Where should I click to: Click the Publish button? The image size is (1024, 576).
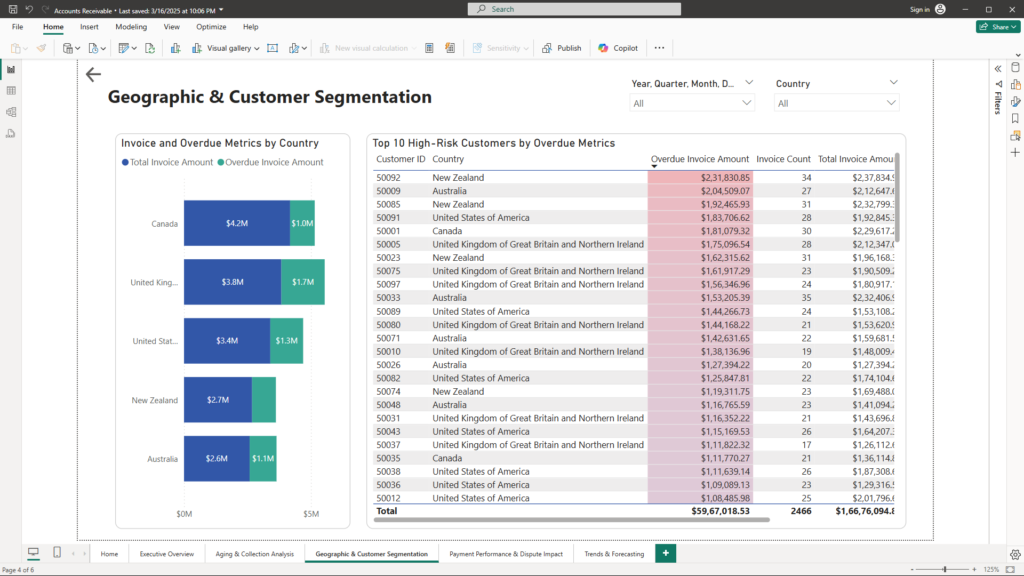[562, 48]
